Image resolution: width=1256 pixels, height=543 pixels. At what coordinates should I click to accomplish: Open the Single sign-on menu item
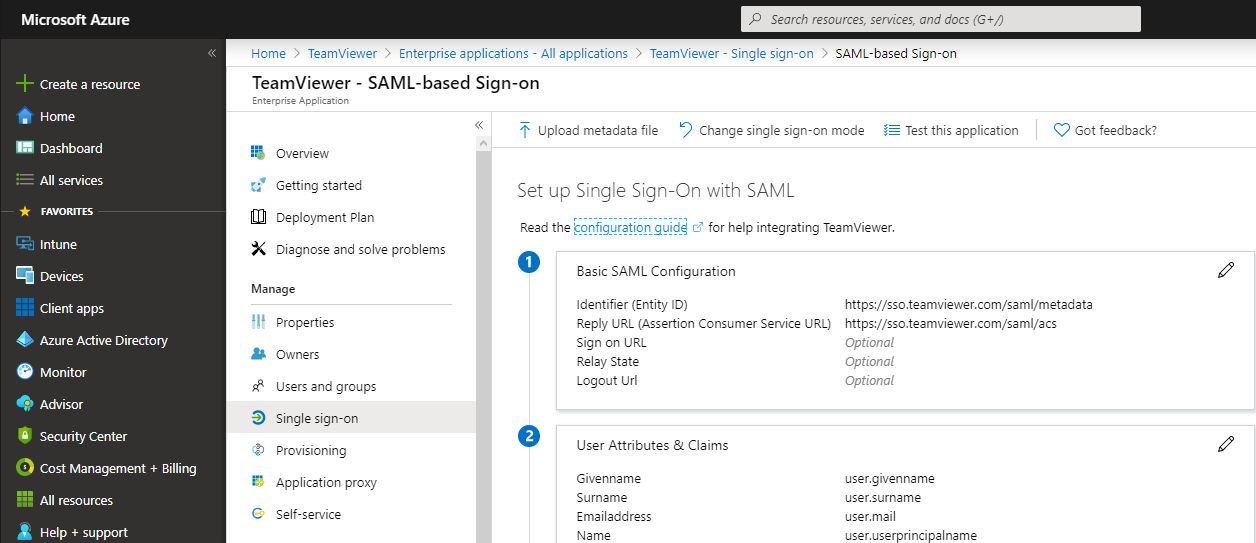click(x=352, y=418)
